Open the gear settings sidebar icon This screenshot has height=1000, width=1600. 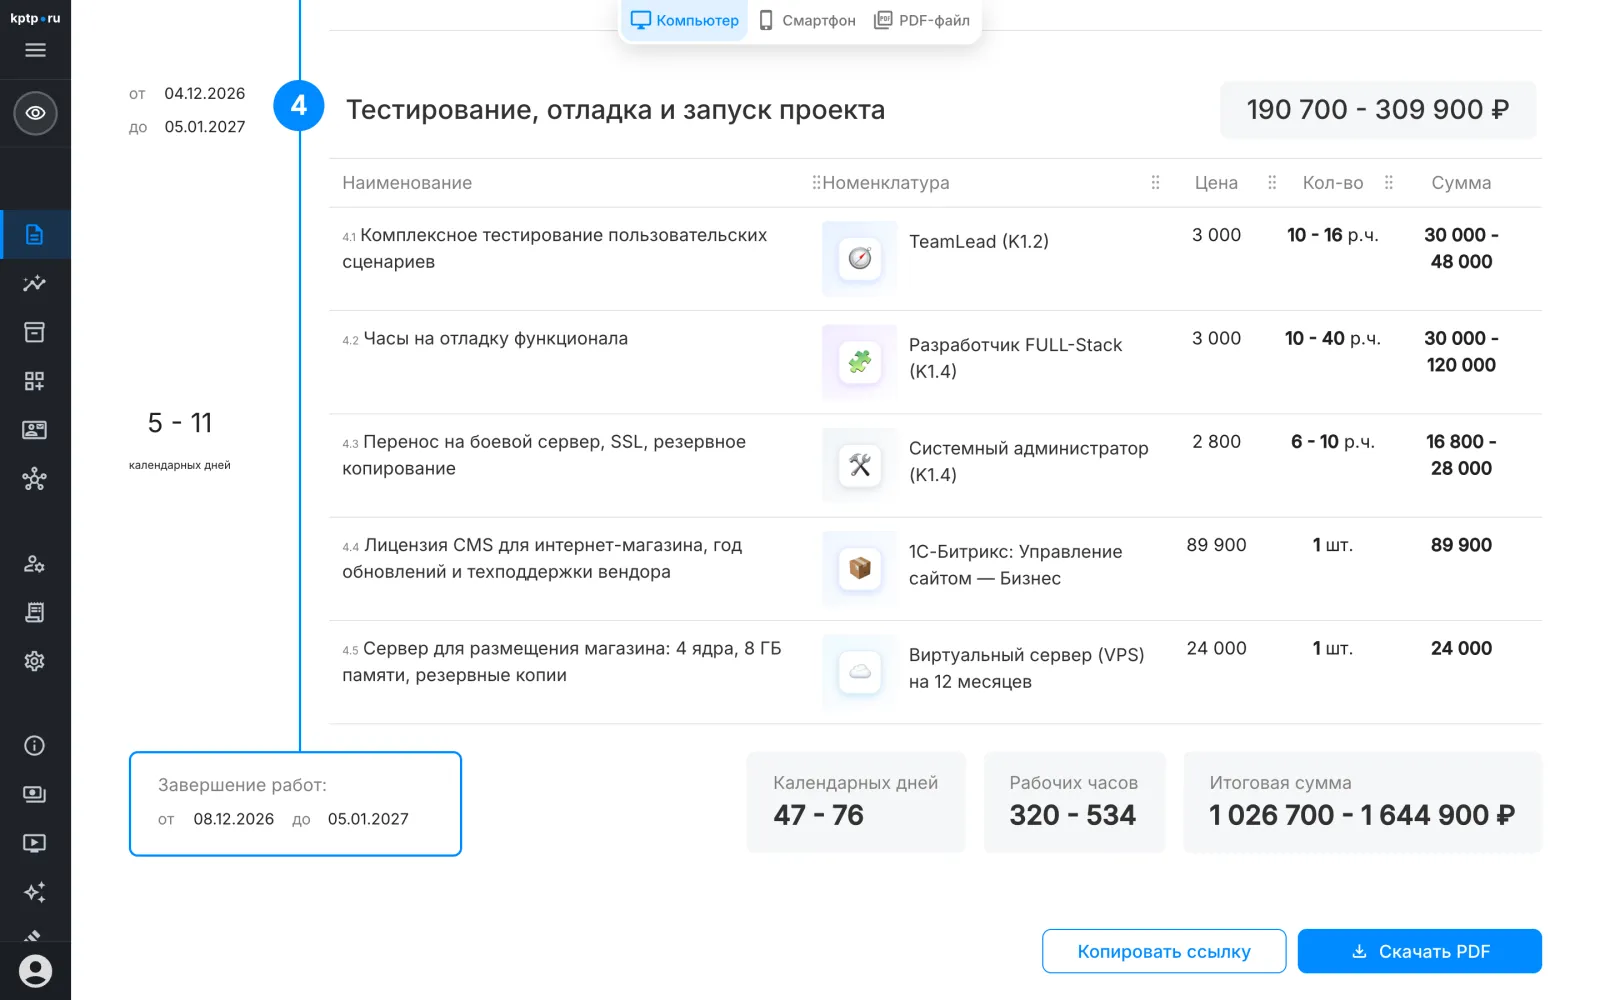(35, 661)
